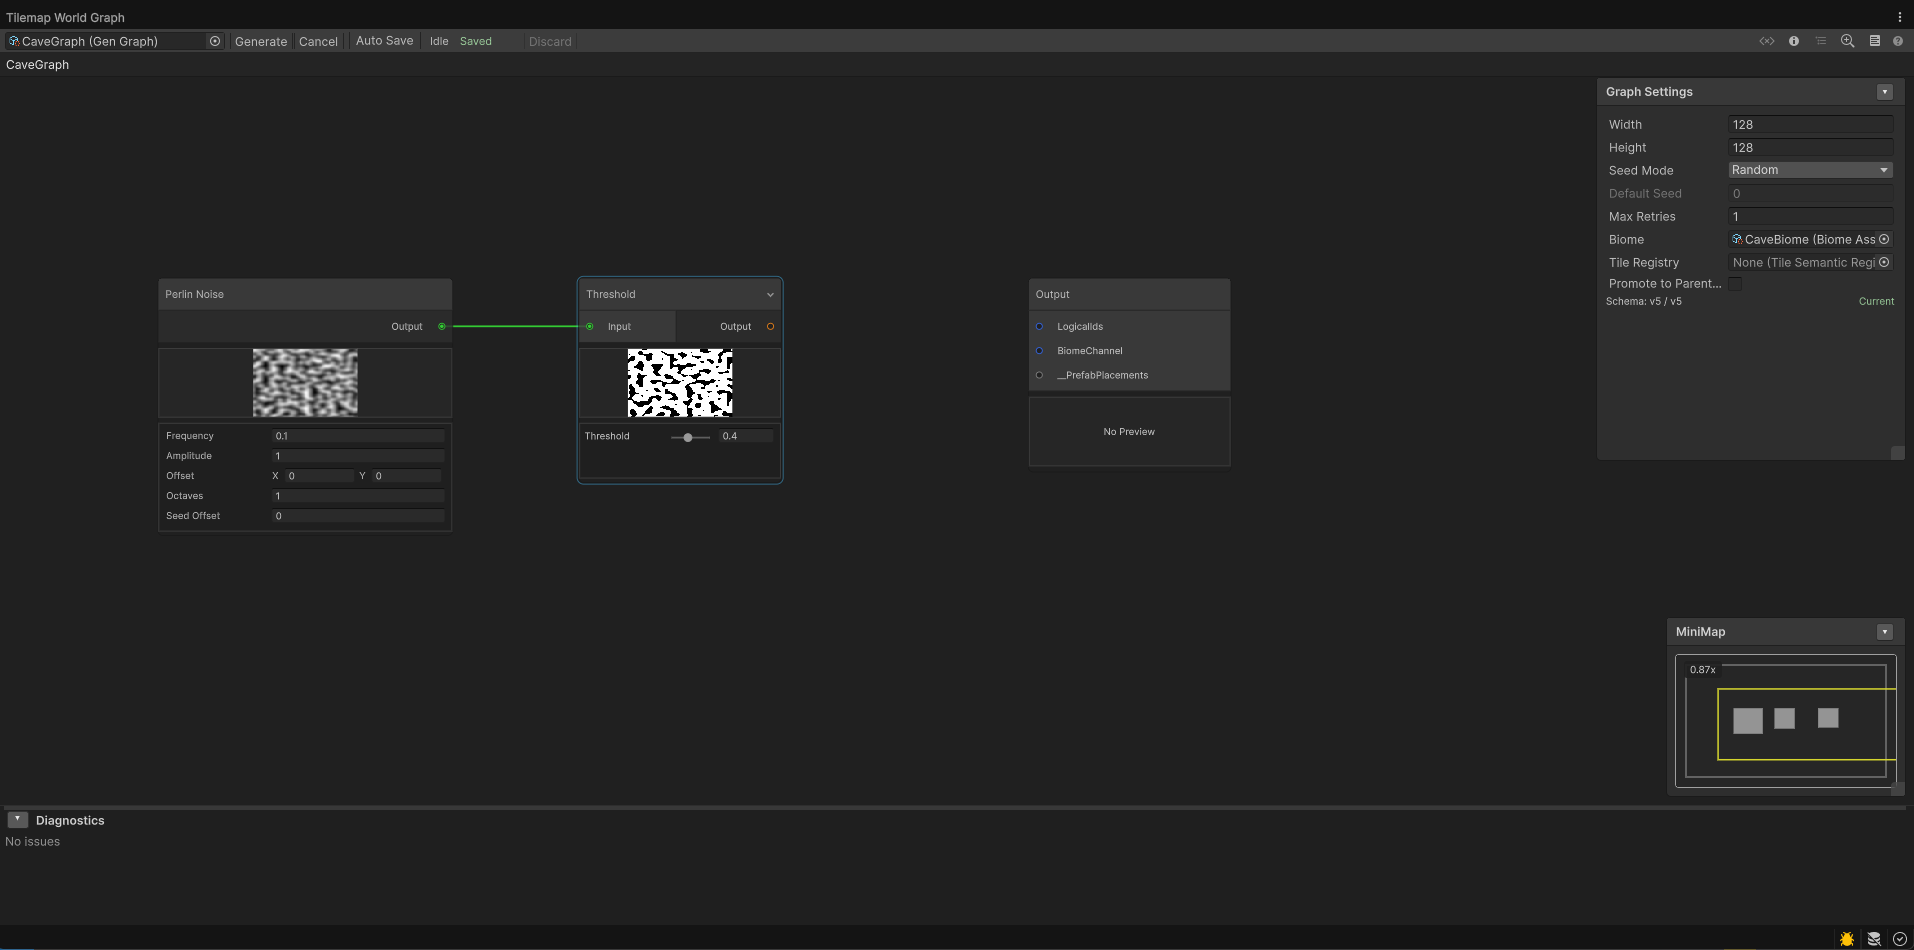Click the circled checkmark status icon
This screenshot has height=950, width=1914.
[1900, 939]
